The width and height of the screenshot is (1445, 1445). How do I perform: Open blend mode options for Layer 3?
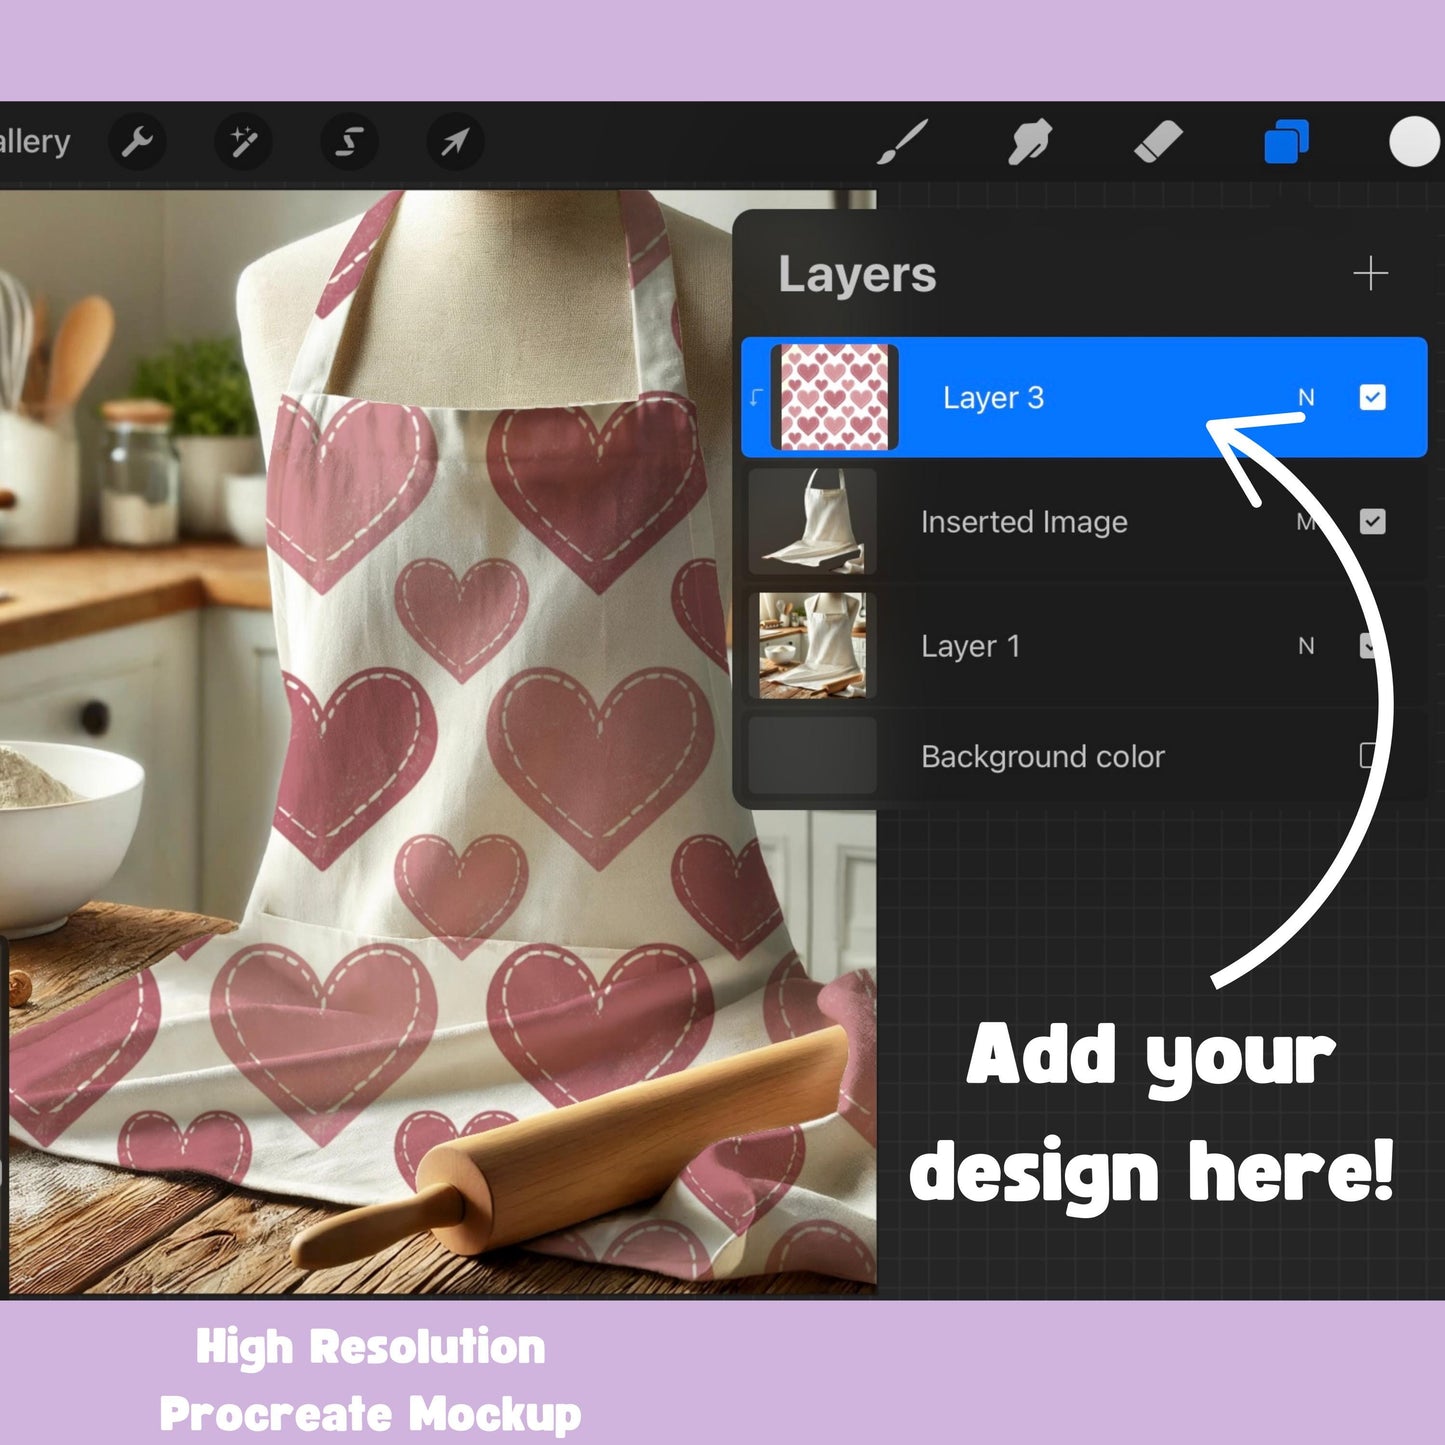[x=1305, y=397]
